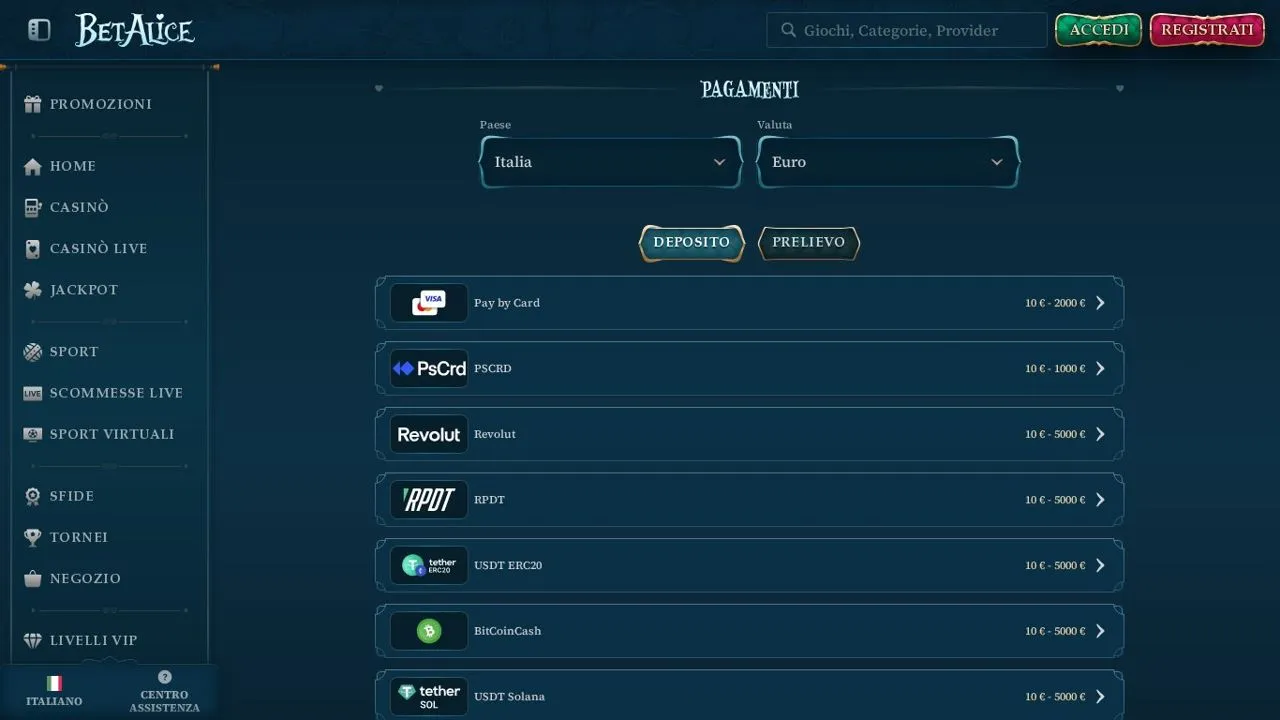Expand BitCoinCash row arrow

click(x=1100, y=631)
